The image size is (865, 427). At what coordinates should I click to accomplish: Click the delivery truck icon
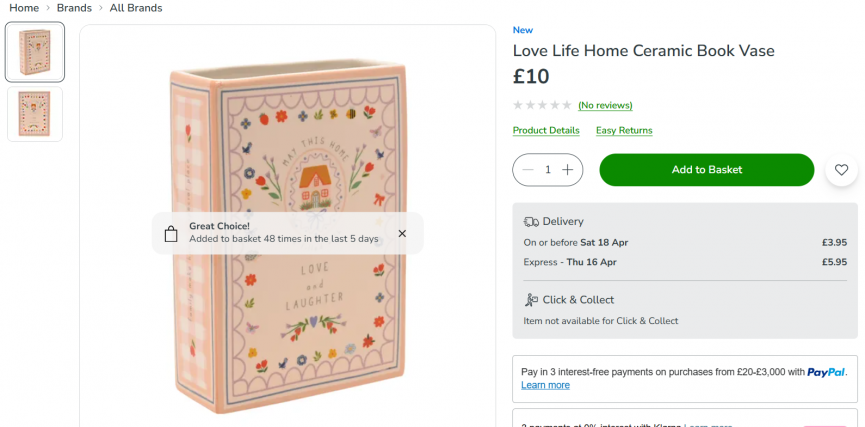point(531,221)
